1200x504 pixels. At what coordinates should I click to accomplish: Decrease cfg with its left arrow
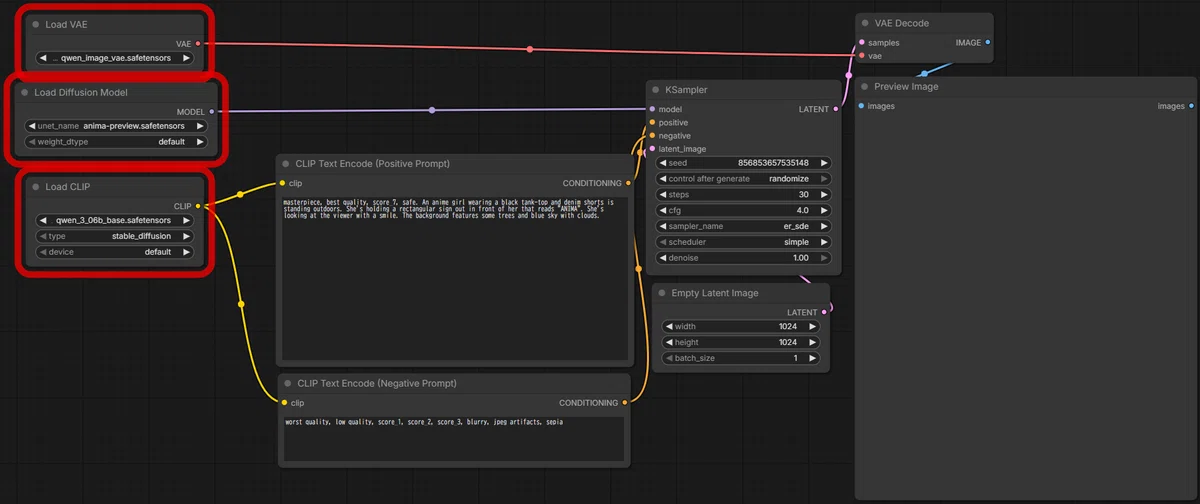coord(663,211)
